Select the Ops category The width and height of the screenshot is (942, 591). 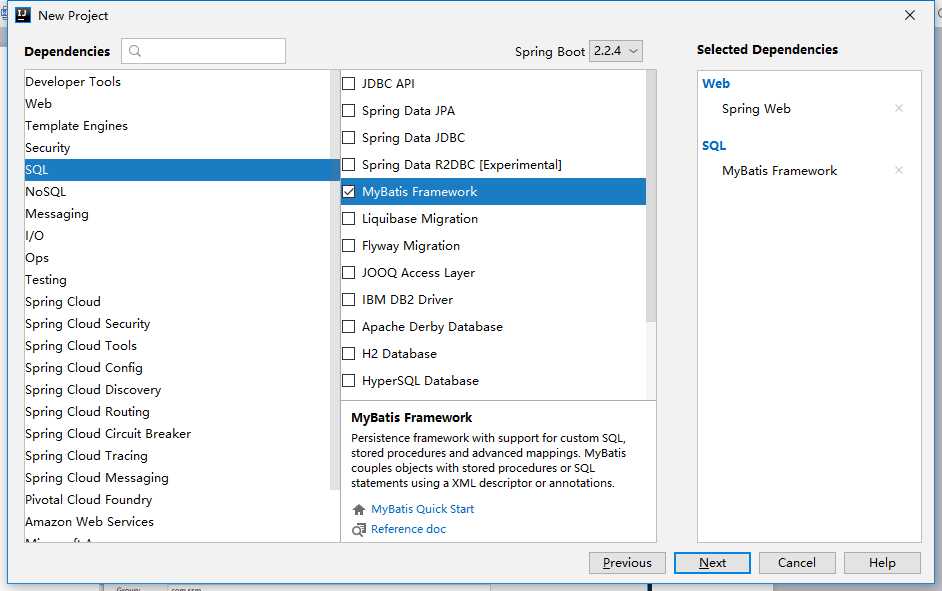click(178, 258)
